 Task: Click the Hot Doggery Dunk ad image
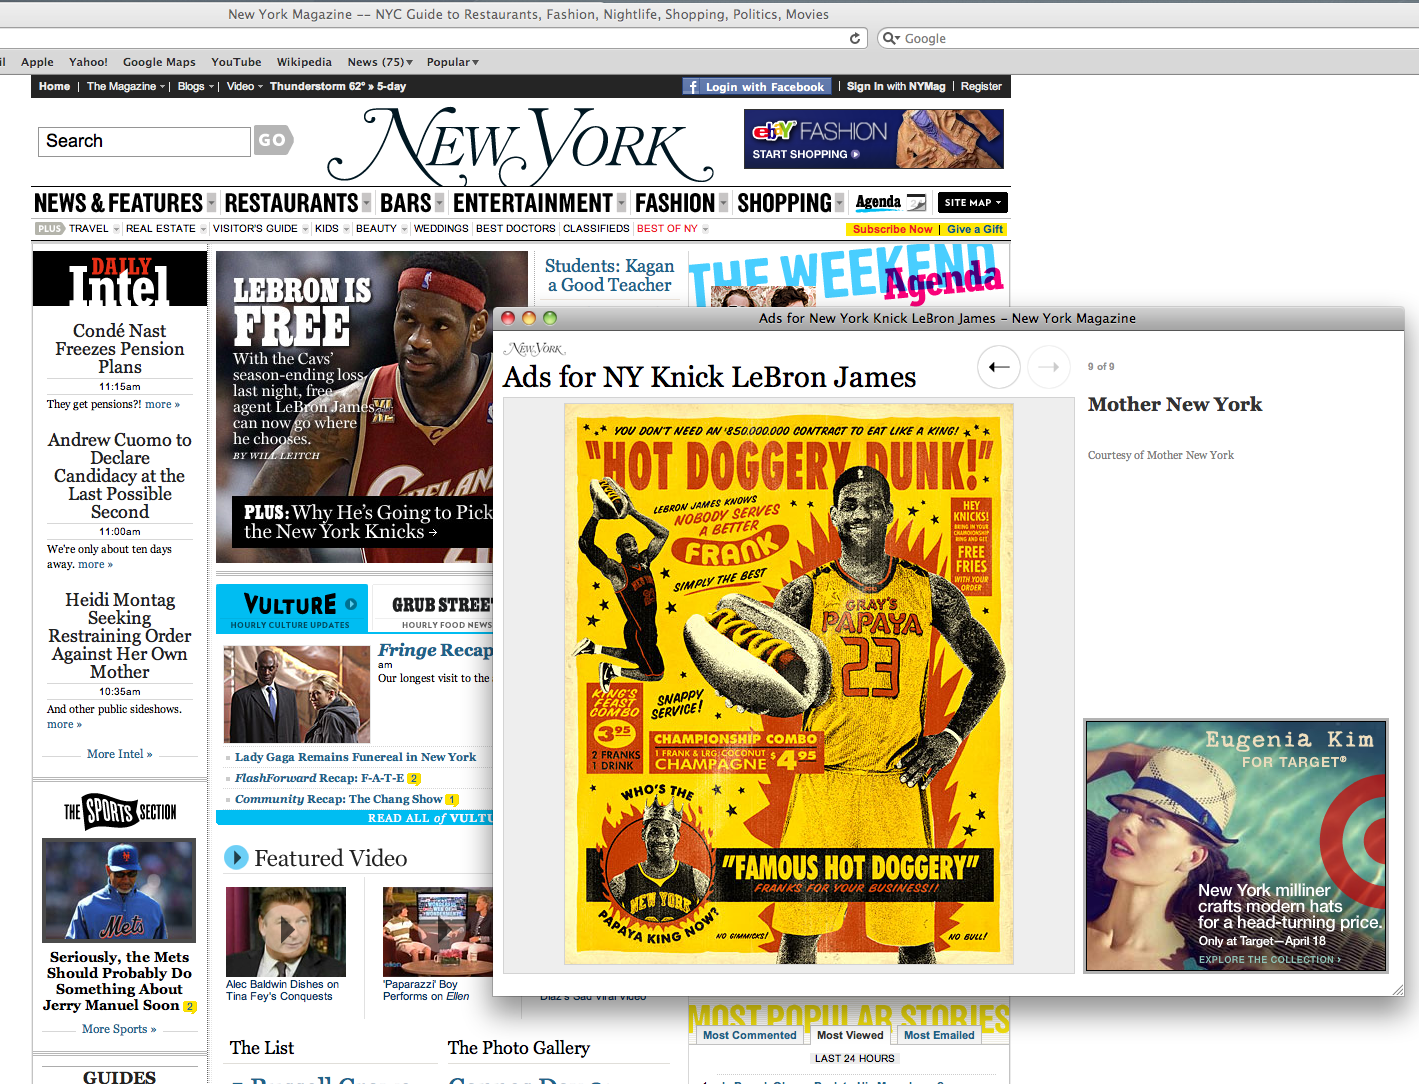coord(789,684)
